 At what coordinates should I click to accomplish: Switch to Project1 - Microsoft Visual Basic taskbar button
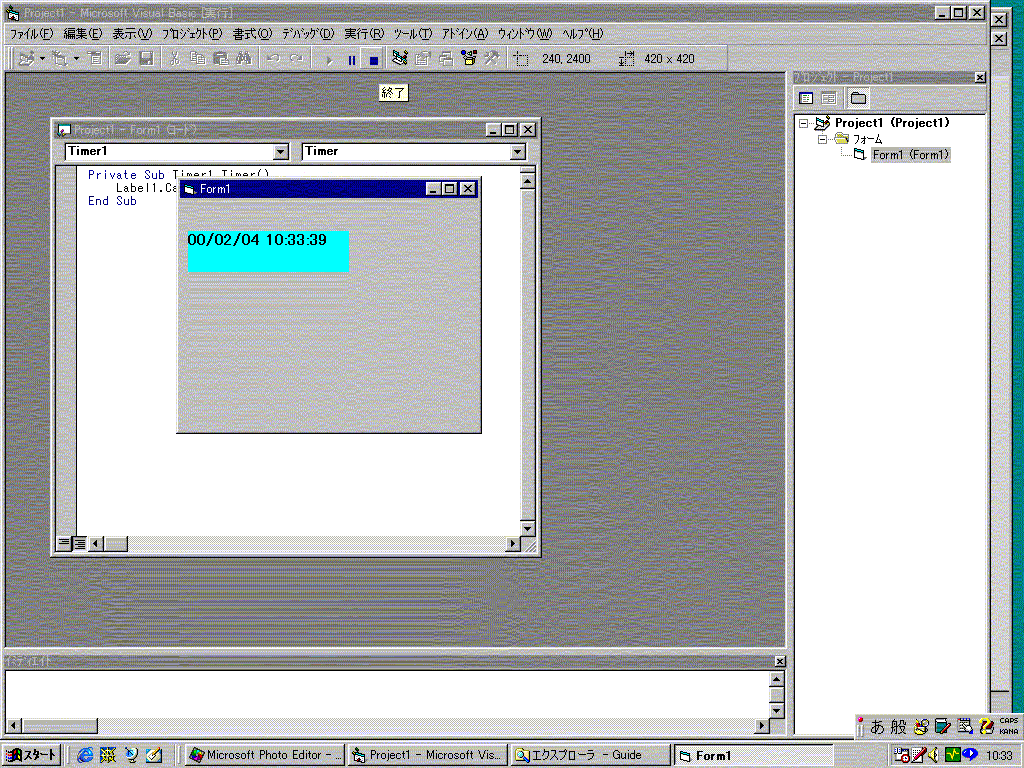pos(428,755)
